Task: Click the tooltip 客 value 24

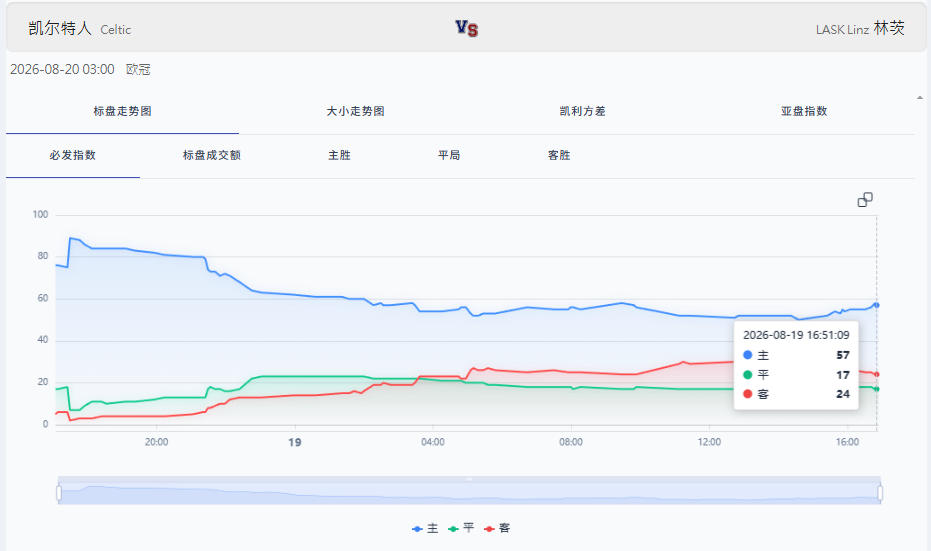Action: 843,394
